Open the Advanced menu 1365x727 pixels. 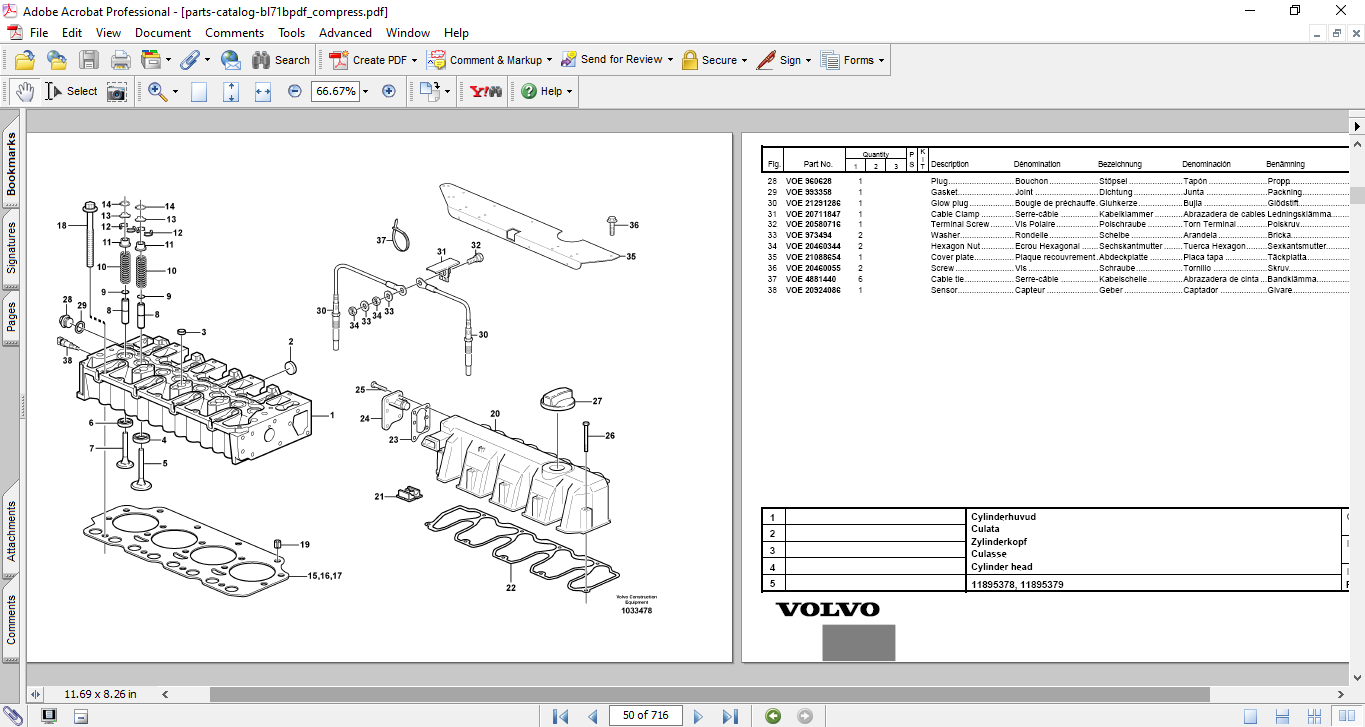coord(345,33)
